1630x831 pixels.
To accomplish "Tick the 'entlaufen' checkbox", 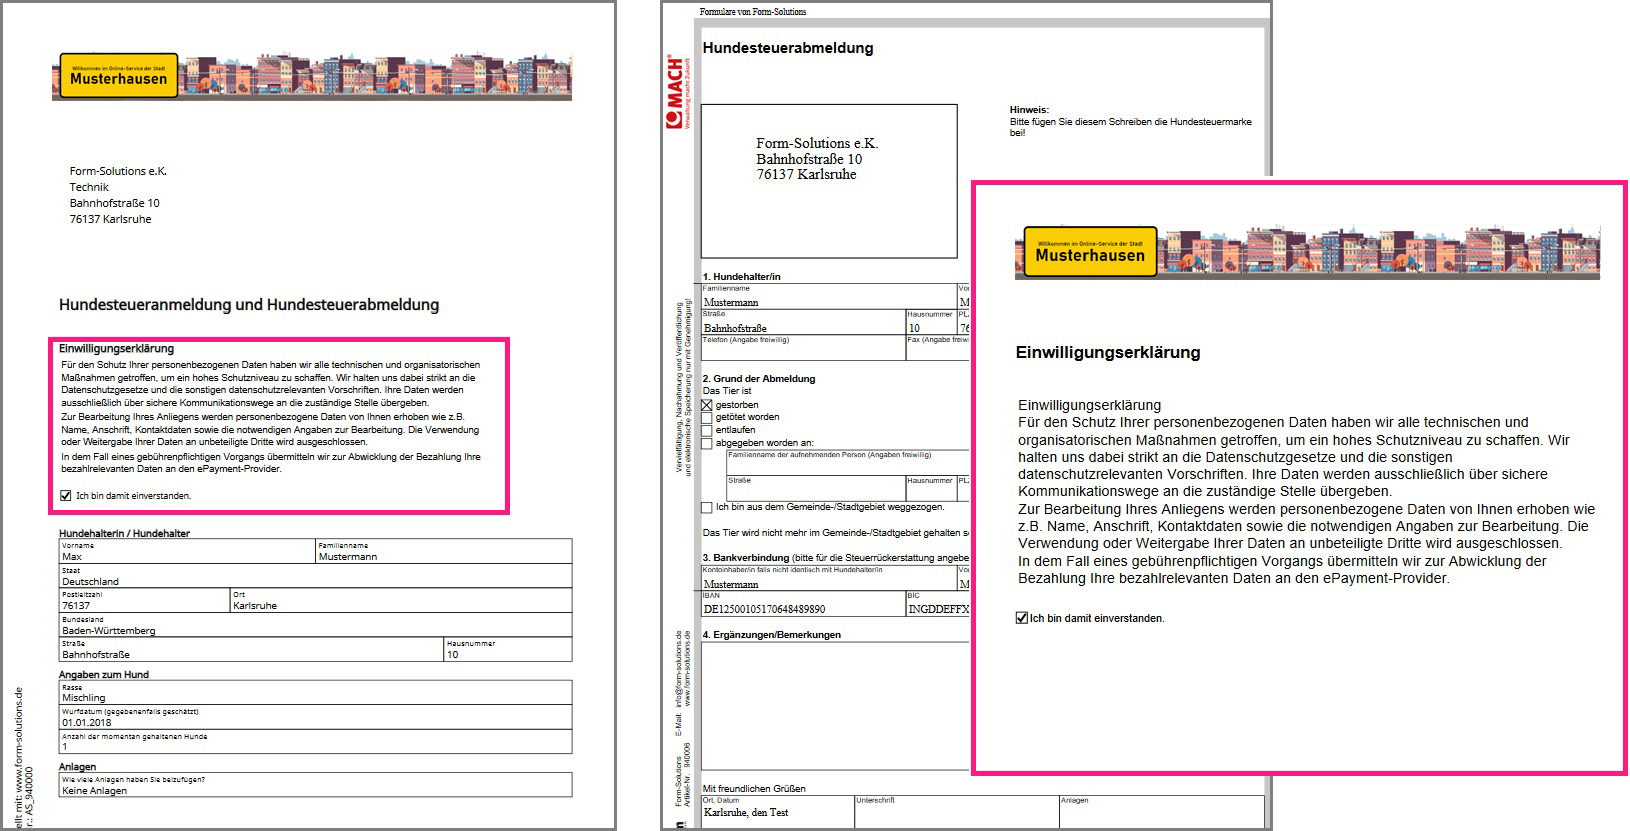I will point(707,430).
